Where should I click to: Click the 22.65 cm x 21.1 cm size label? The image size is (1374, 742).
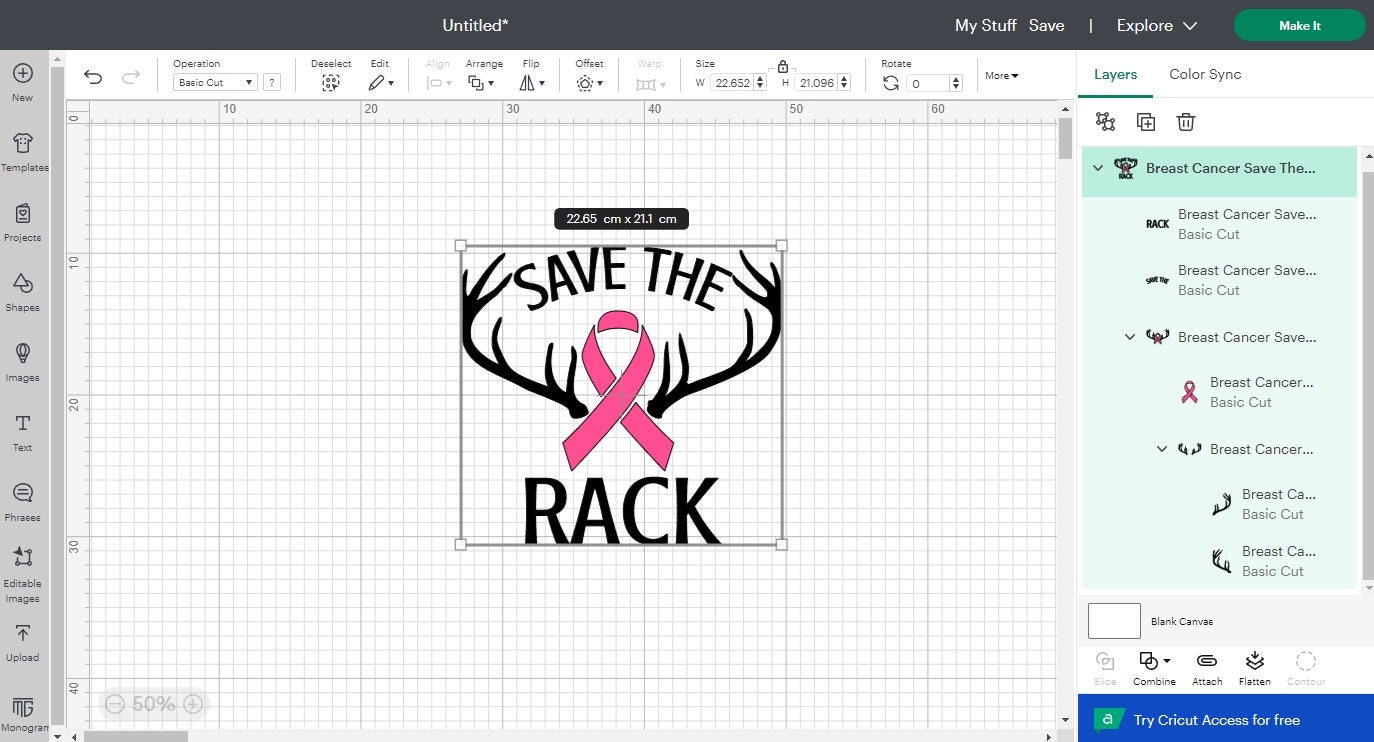tap(621, 218)
